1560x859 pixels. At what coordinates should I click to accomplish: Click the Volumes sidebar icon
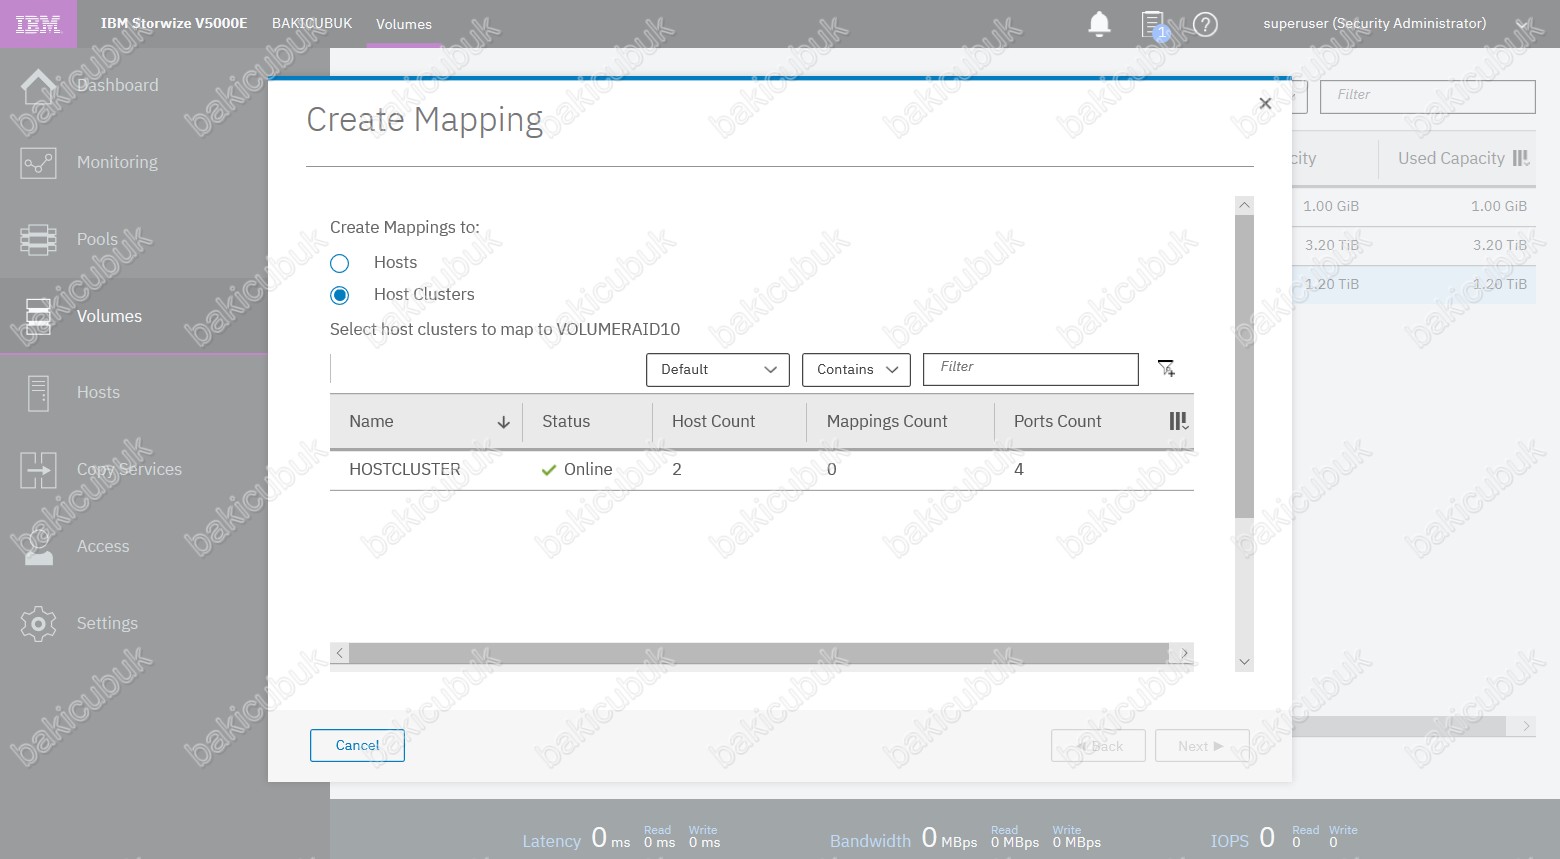[x=38, y=316]
